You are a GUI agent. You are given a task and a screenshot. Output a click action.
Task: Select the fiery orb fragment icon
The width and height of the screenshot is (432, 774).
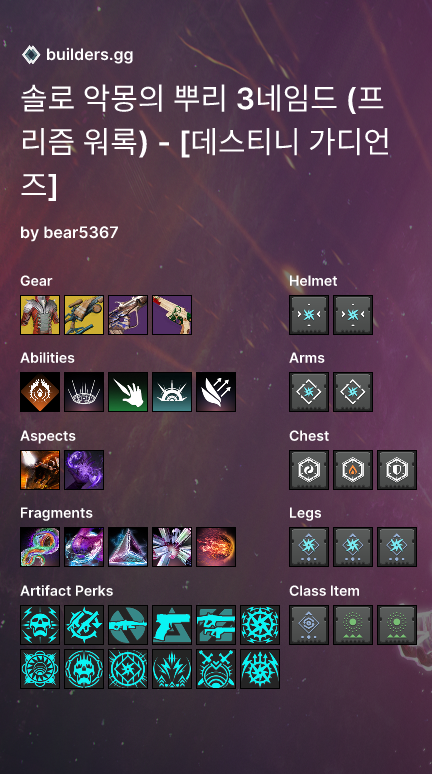point(216,547)
